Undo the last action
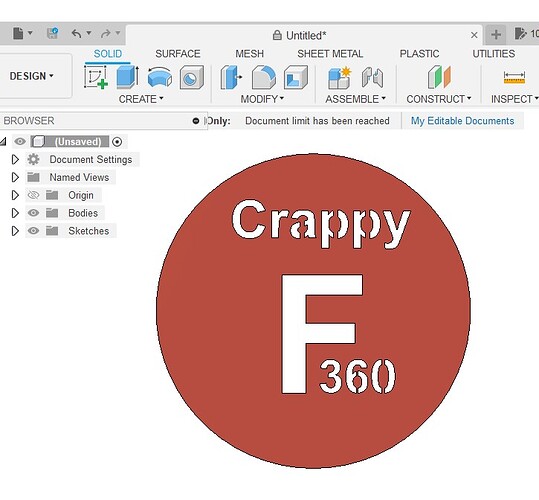 [76, 33]
